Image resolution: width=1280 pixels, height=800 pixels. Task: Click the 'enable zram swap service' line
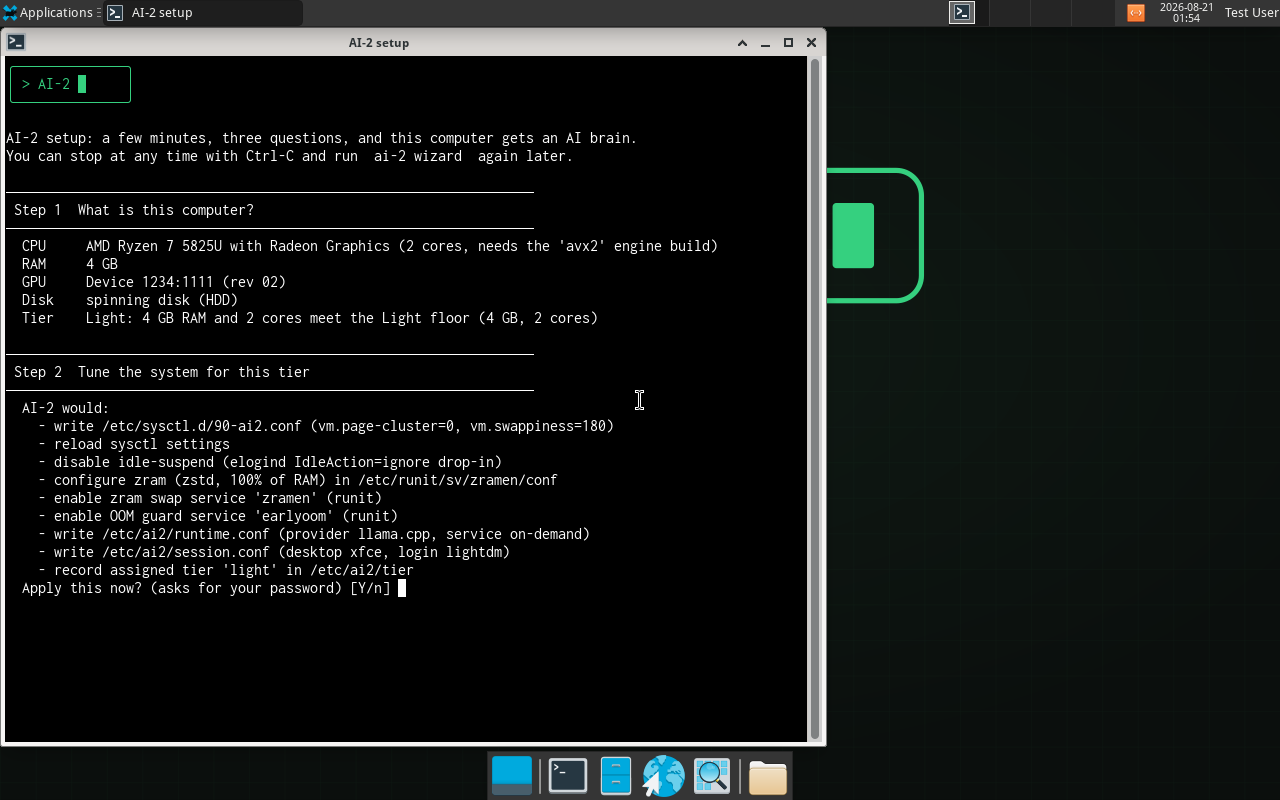click(210, 498)
